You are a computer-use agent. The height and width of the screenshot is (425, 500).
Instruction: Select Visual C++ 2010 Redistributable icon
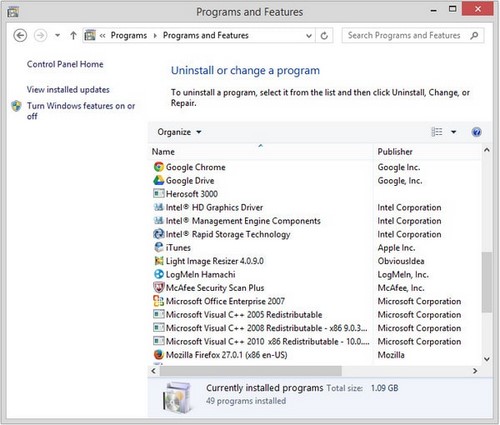[x=158, y=341]
